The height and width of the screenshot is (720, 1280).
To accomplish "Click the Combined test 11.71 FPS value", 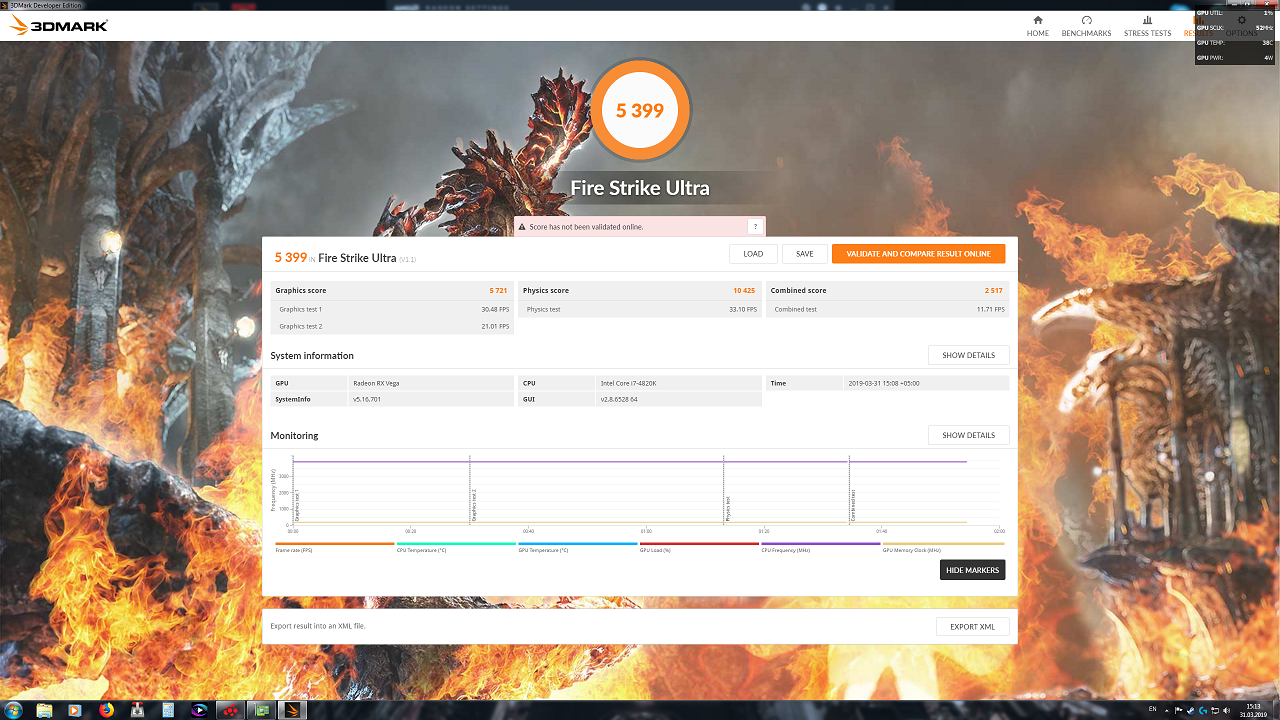I will 991,309.
